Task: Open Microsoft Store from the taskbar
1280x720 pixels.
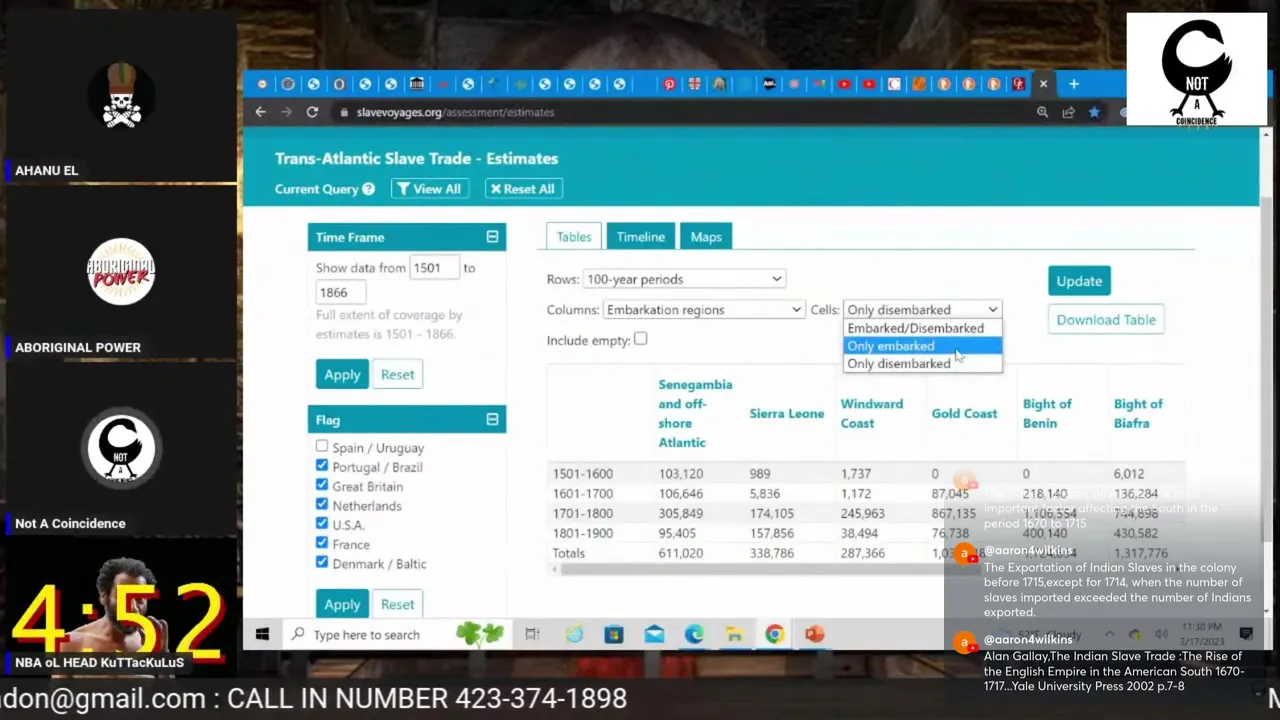Action: (x=614, y=634)
